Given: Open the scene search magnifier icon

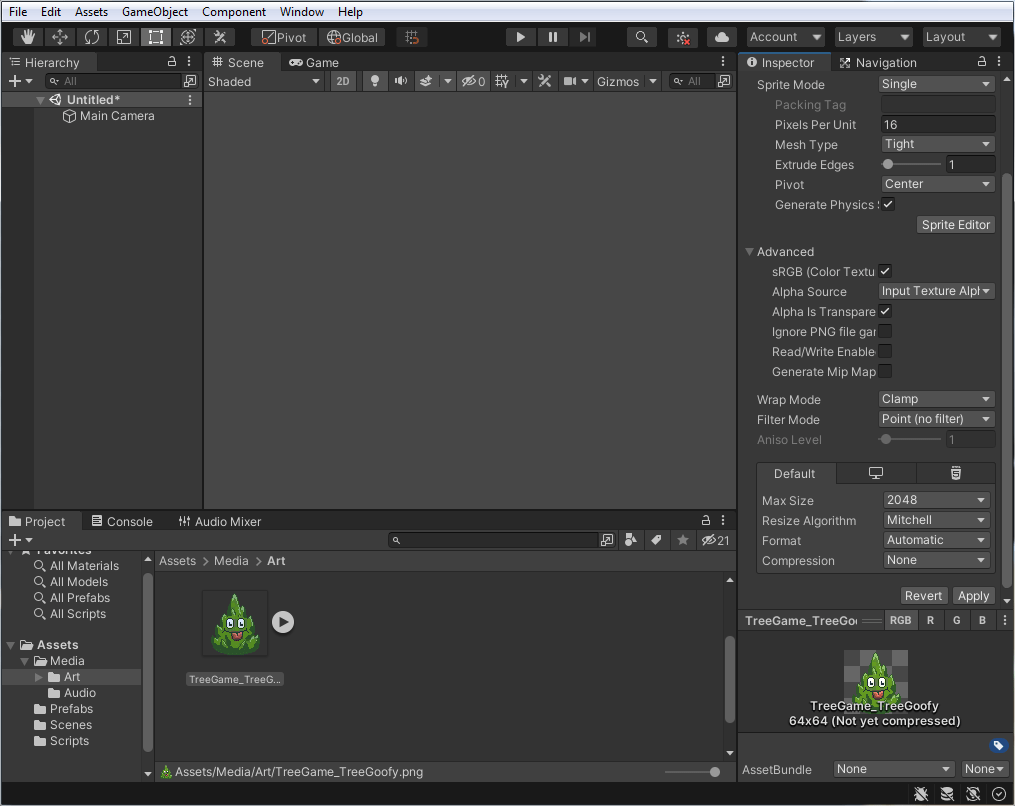Looking at the screenshot, I should [x=641, y=36].
